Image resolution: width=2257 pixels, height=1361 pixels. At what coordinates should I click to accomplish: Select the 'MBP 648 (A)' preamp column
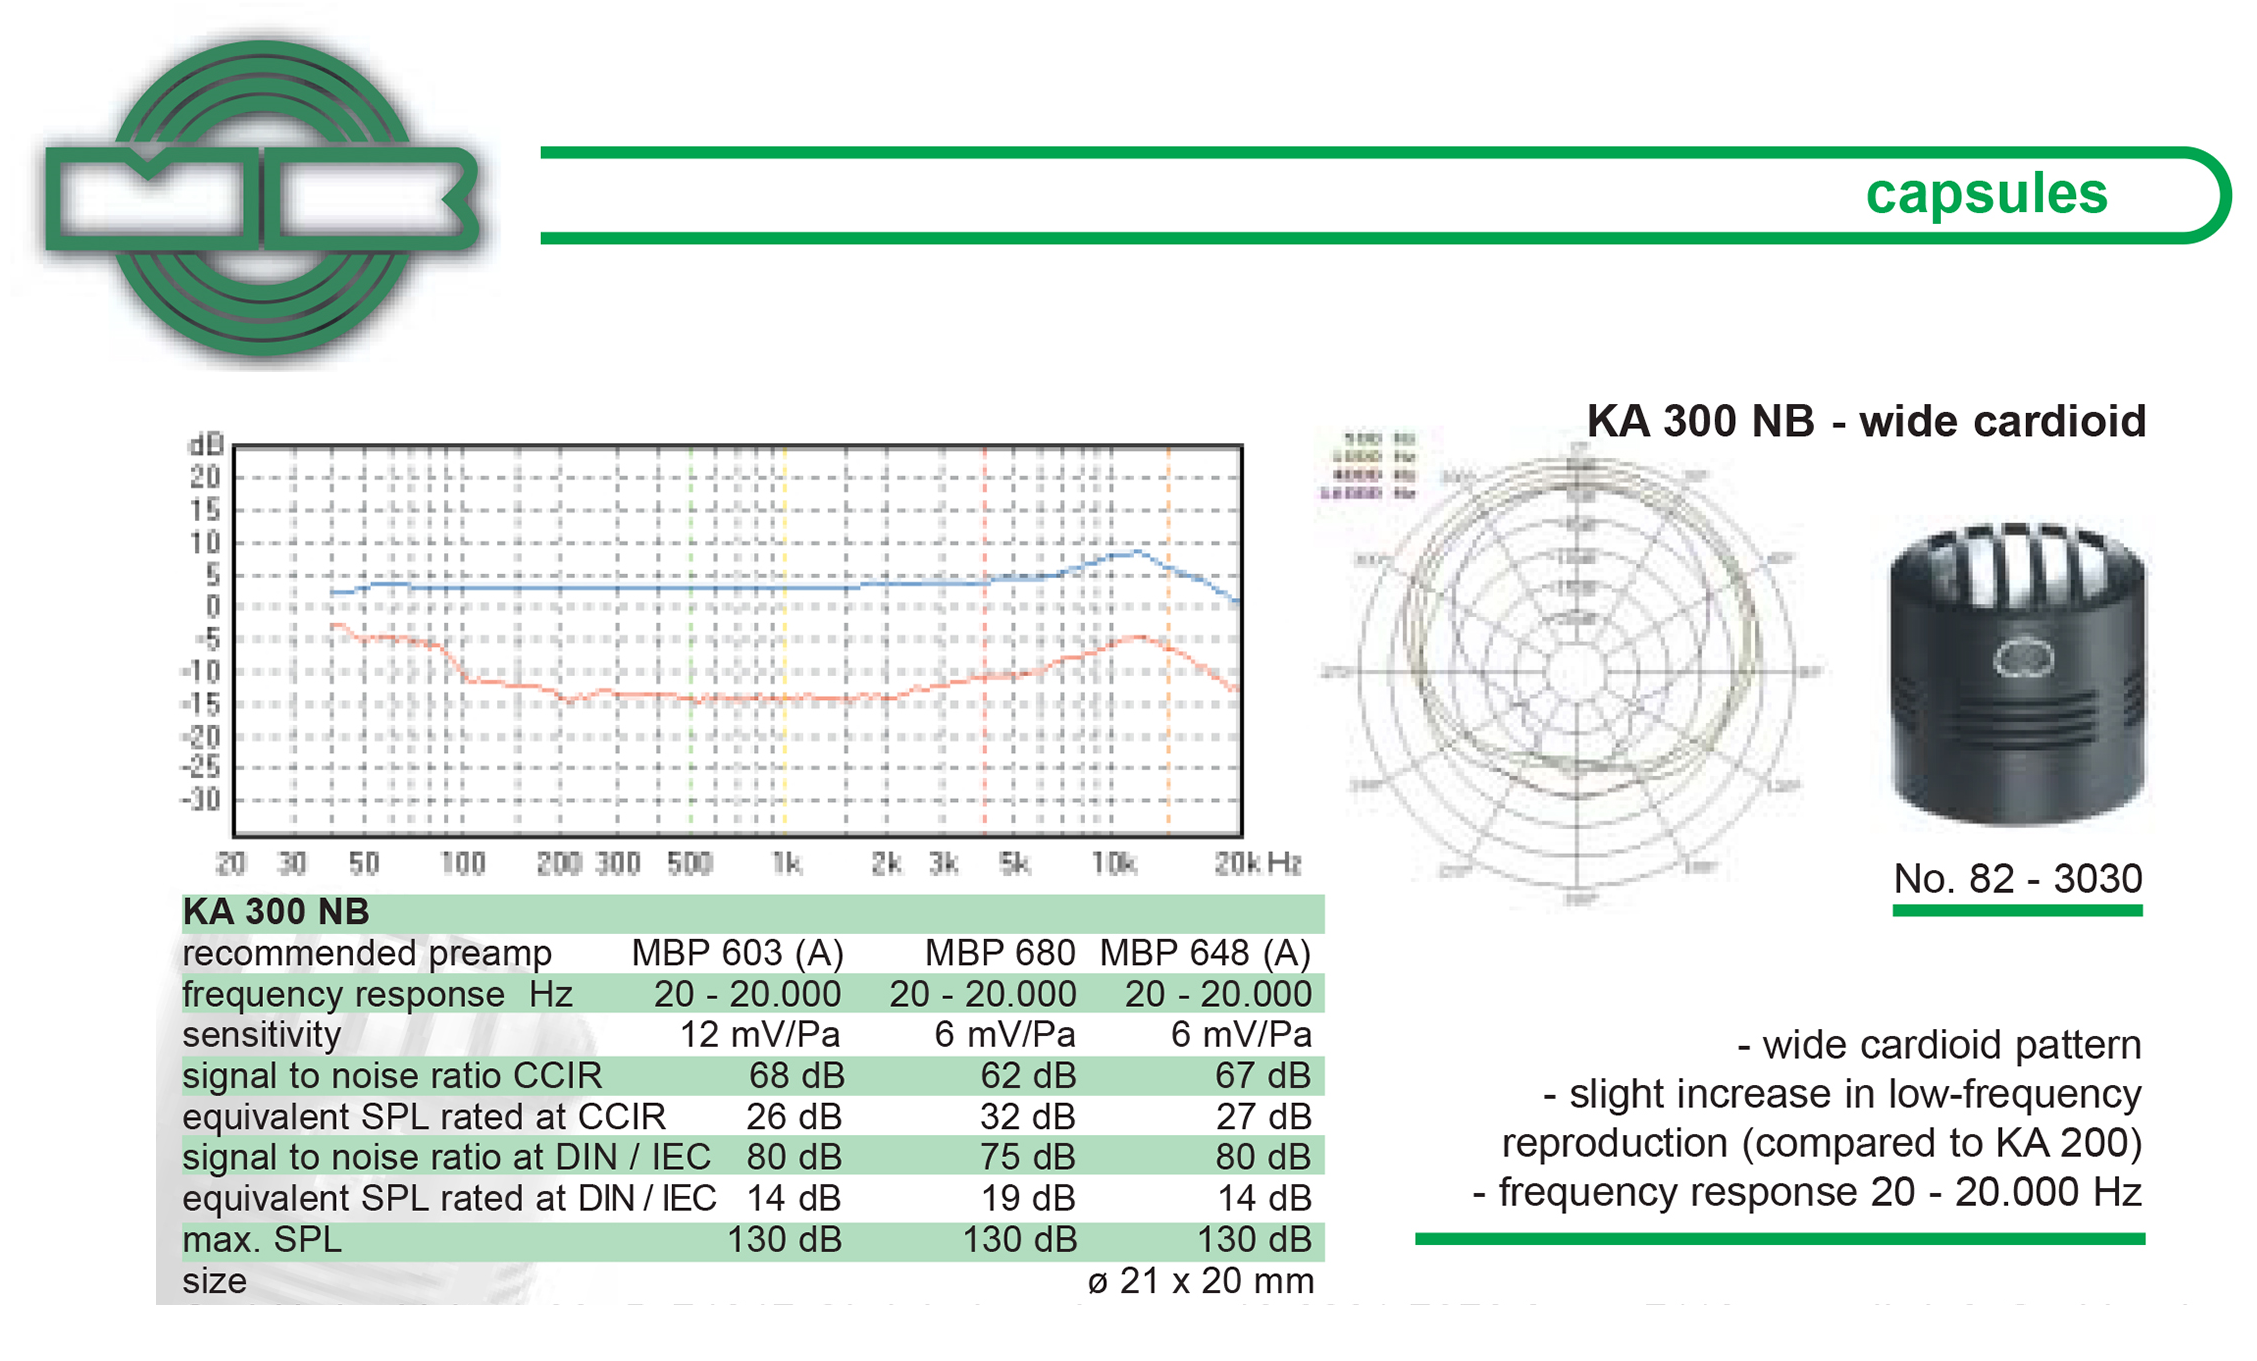click(1205, 953)
